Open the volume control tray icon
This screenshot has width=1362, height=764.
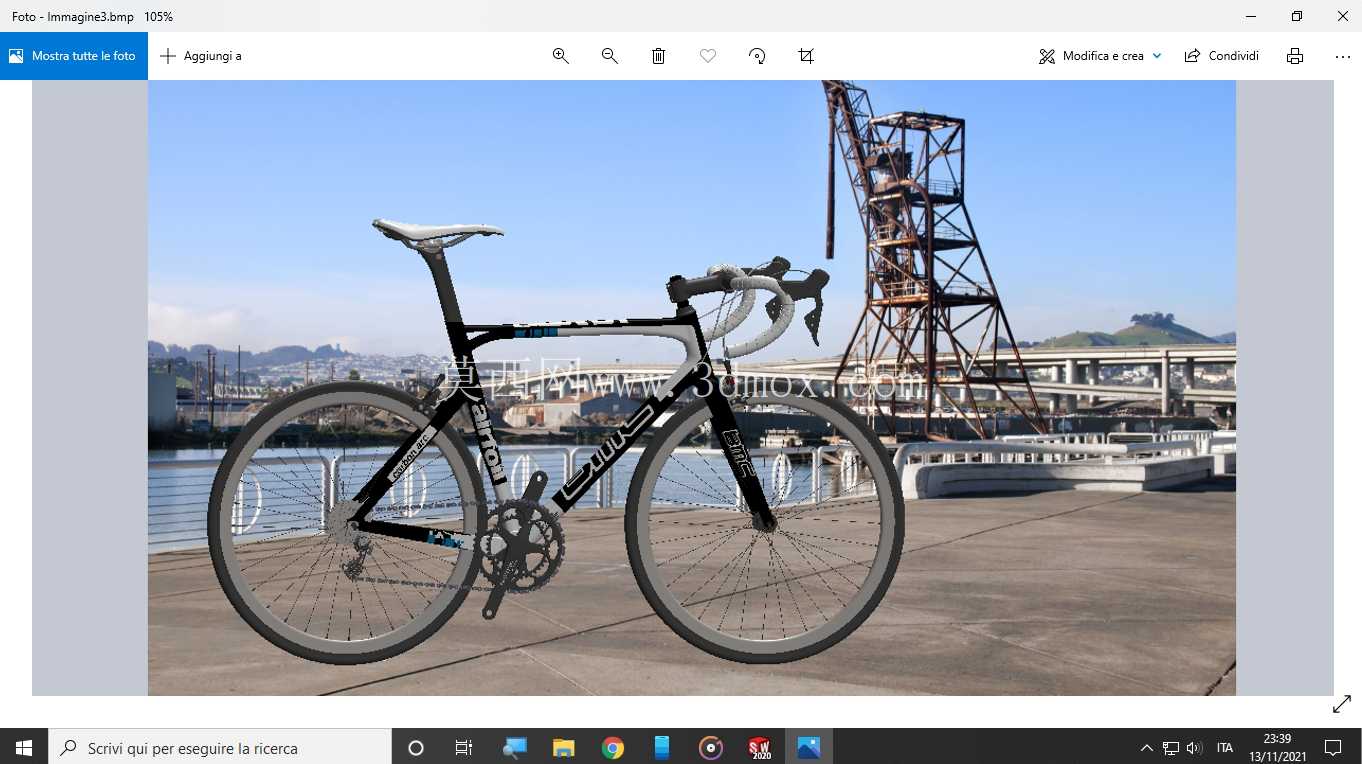coord(1194,748)
